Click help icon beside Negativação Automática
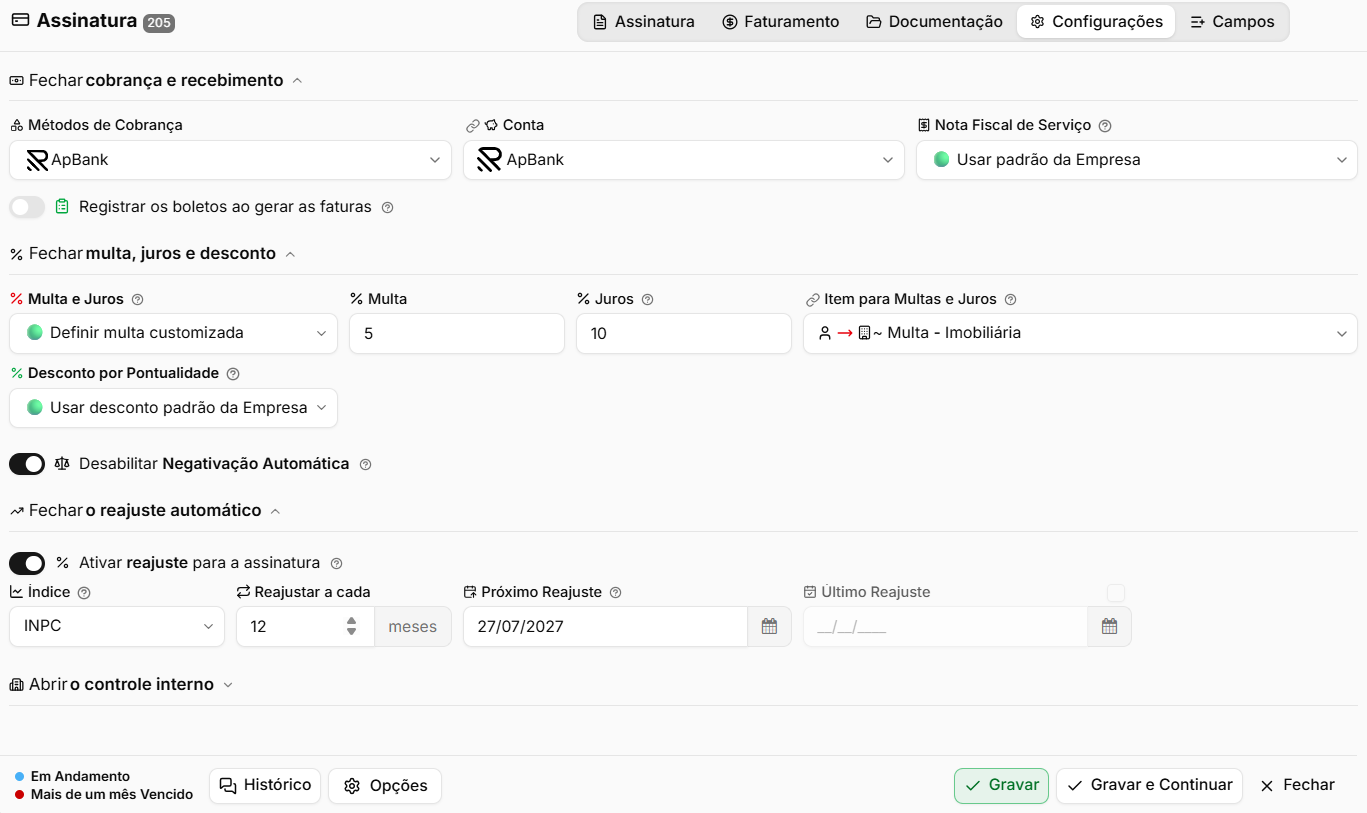 (x=365, y=465)
